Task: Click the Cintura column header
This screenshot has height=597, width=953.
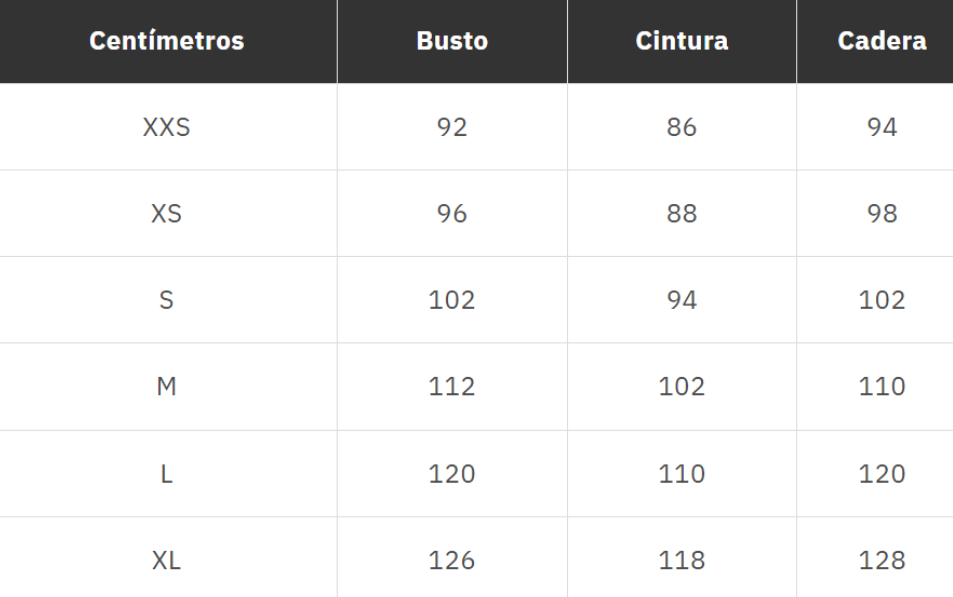Action: (x=681, y=41)
